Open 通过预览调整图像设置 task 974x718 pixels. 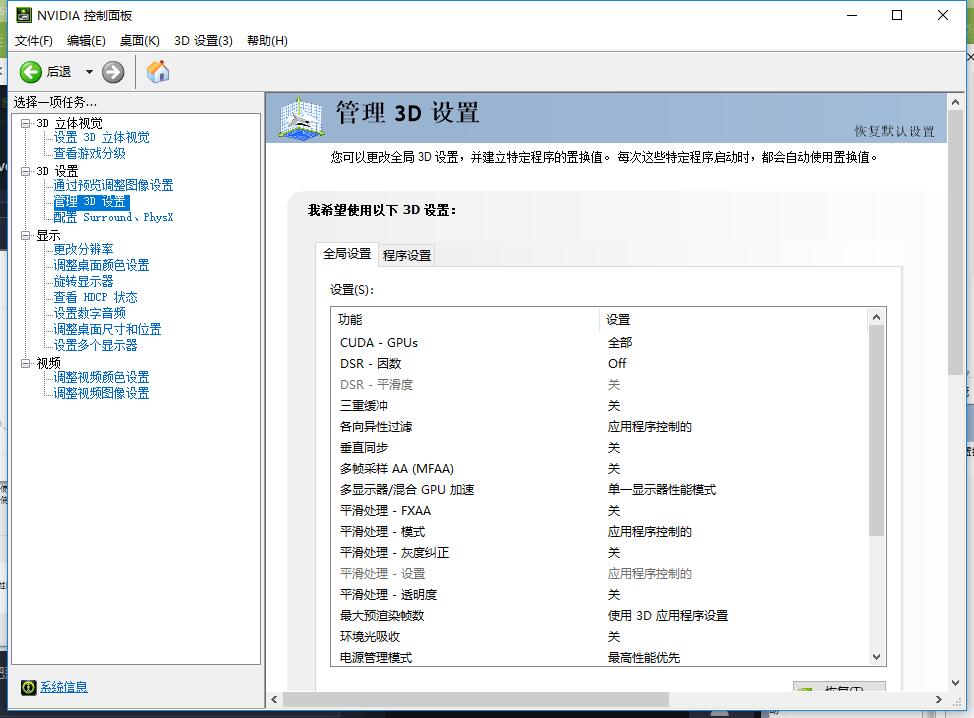click(x=113, y=185)
